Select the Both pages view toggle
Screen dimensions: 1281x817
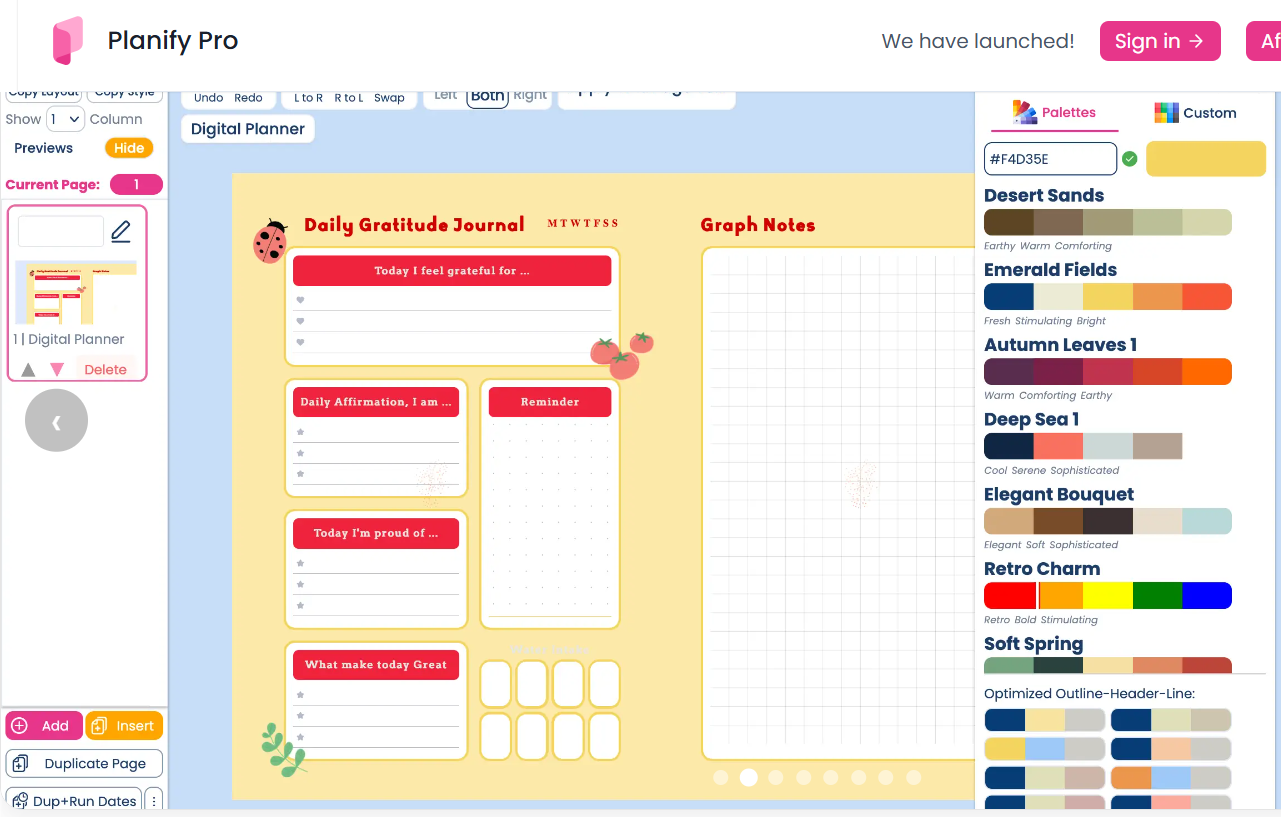point(487,95)
